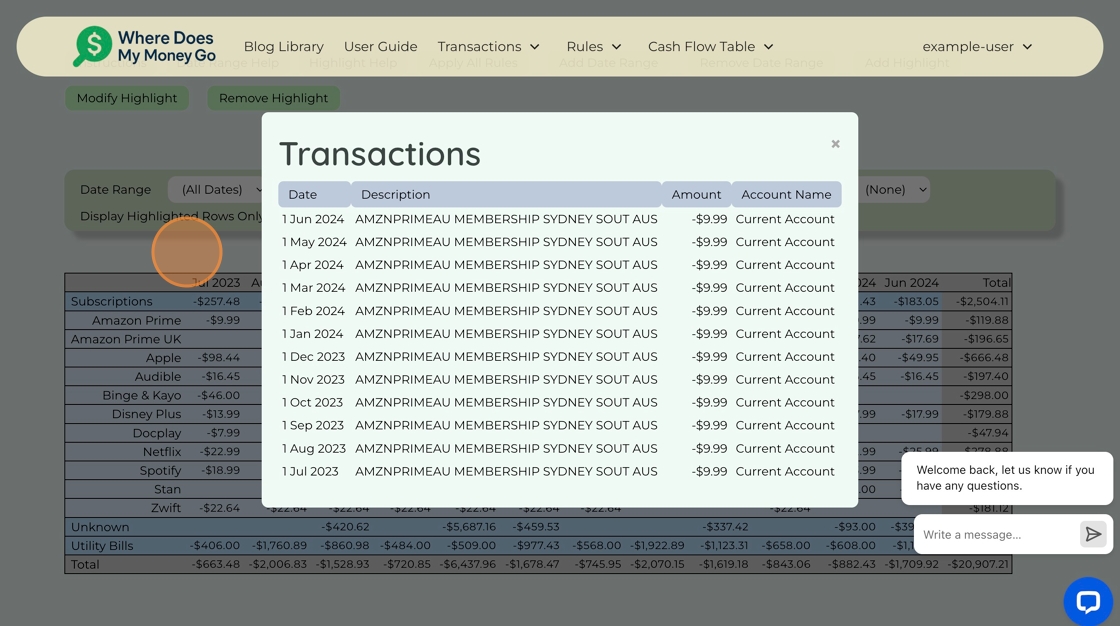Image resolution: width=1120 pixels, height=626 pixels.
Task: Expand the Rules nav menu
Action: pos(594,46)
